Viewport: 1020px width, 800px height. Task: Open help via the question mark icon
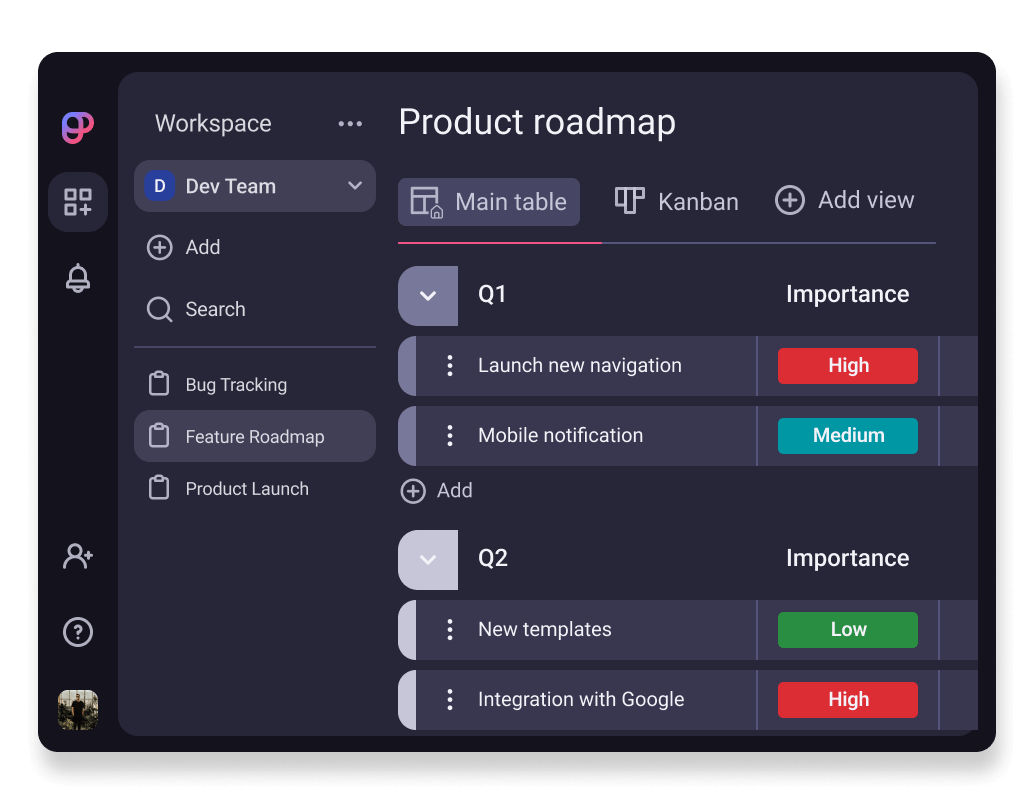pyautogui.click(x=78, y=632)
